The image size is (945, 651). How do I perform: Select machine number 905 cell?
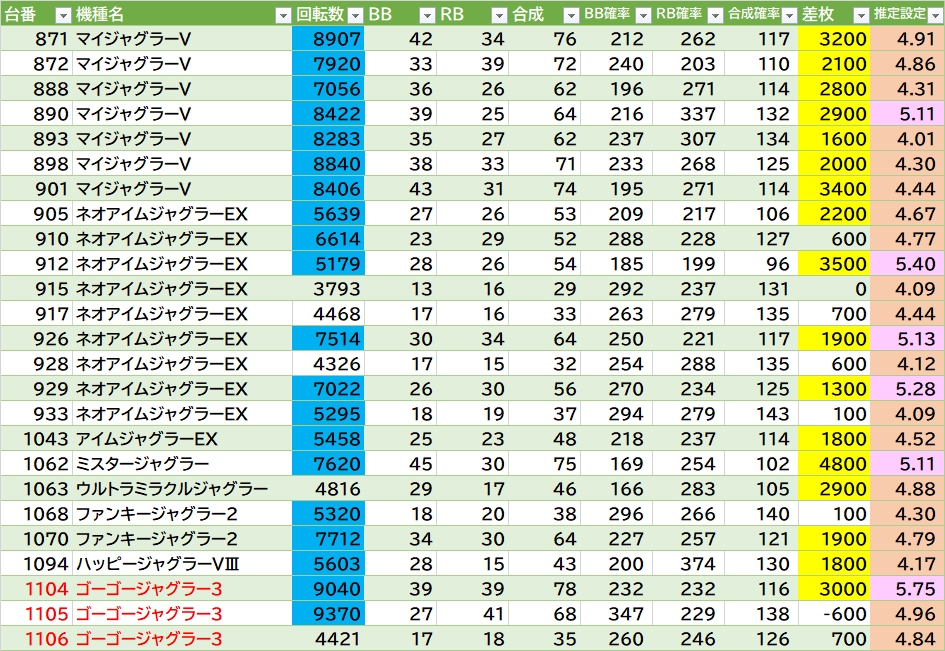pos(37,214)
